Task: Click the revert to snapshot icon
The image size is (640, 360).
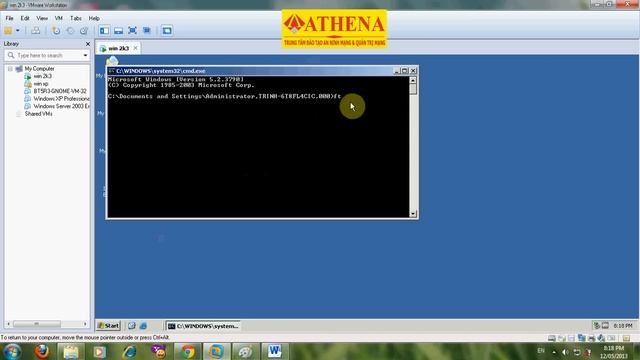Action: [70, 31]
